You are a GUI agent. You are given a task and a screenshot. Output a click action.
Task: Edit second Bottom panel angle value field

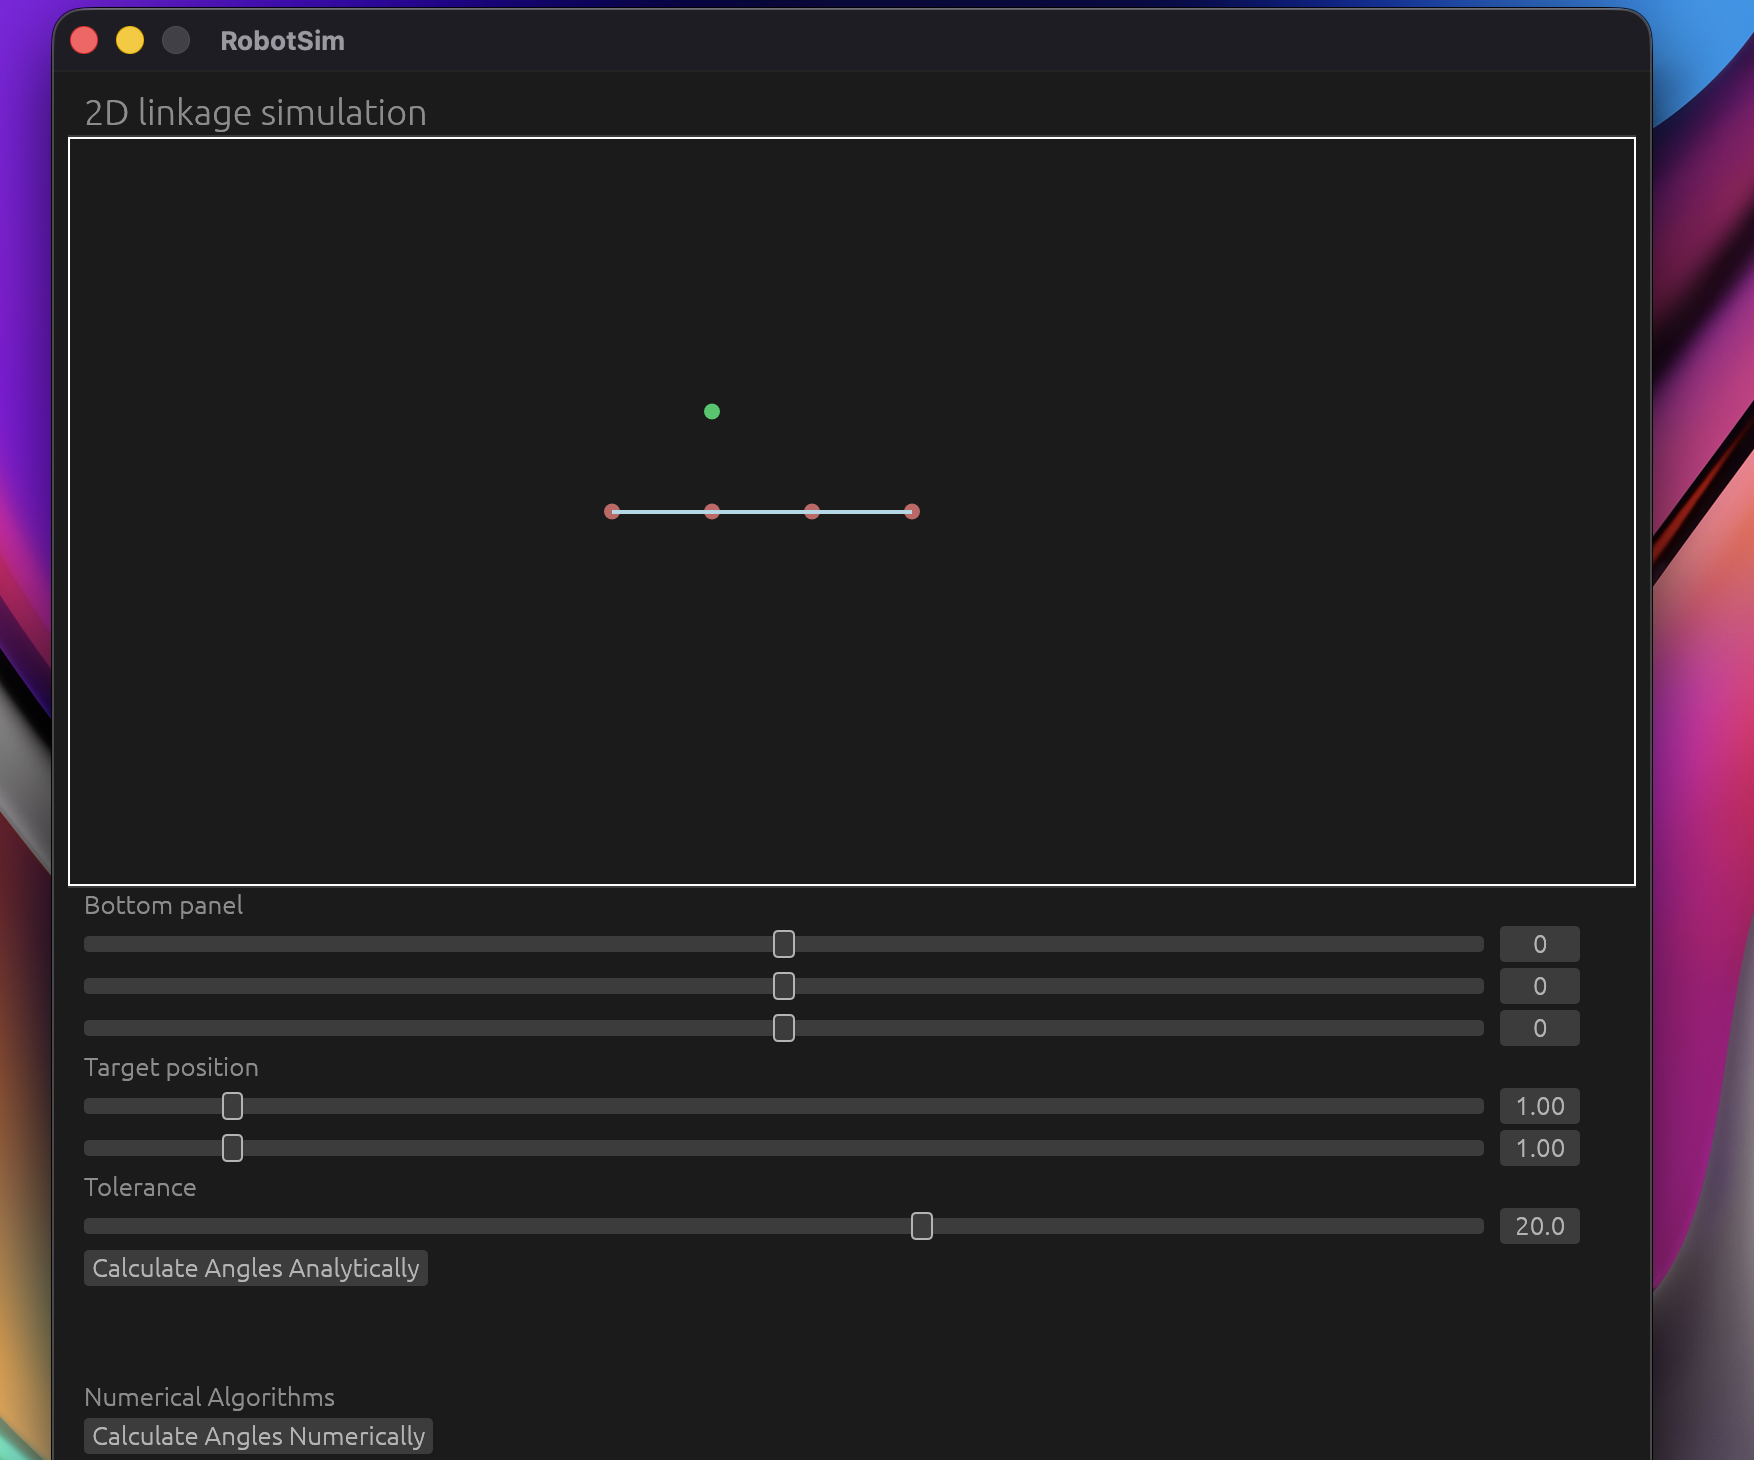(x=1540, y=986)
